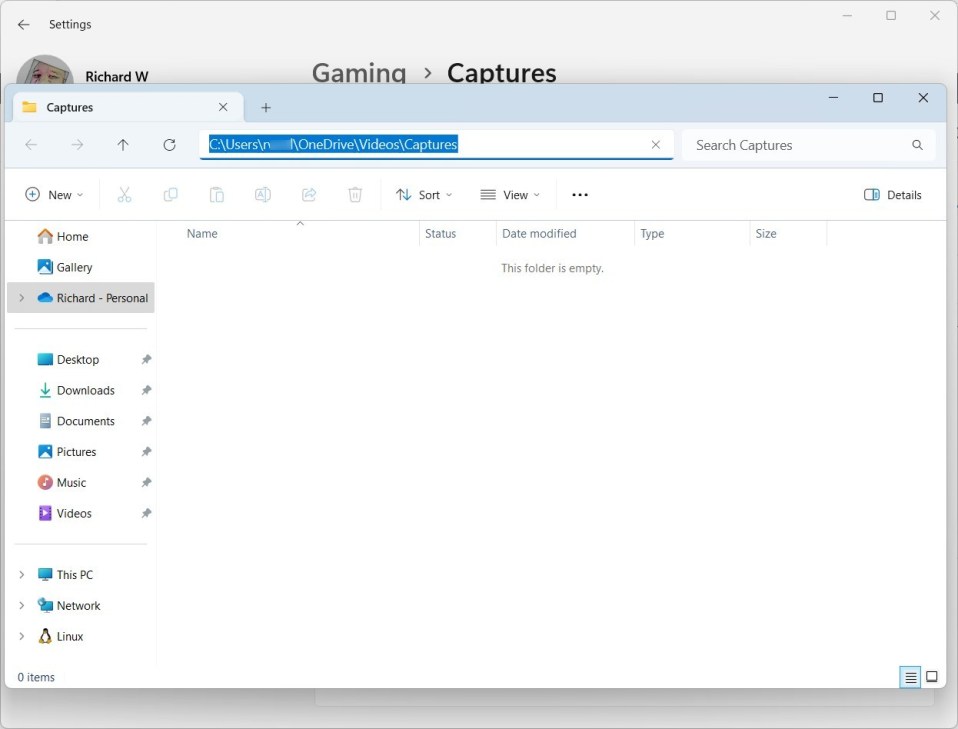Select the Captures tab

pyautogui.click(x=128, y=108)
